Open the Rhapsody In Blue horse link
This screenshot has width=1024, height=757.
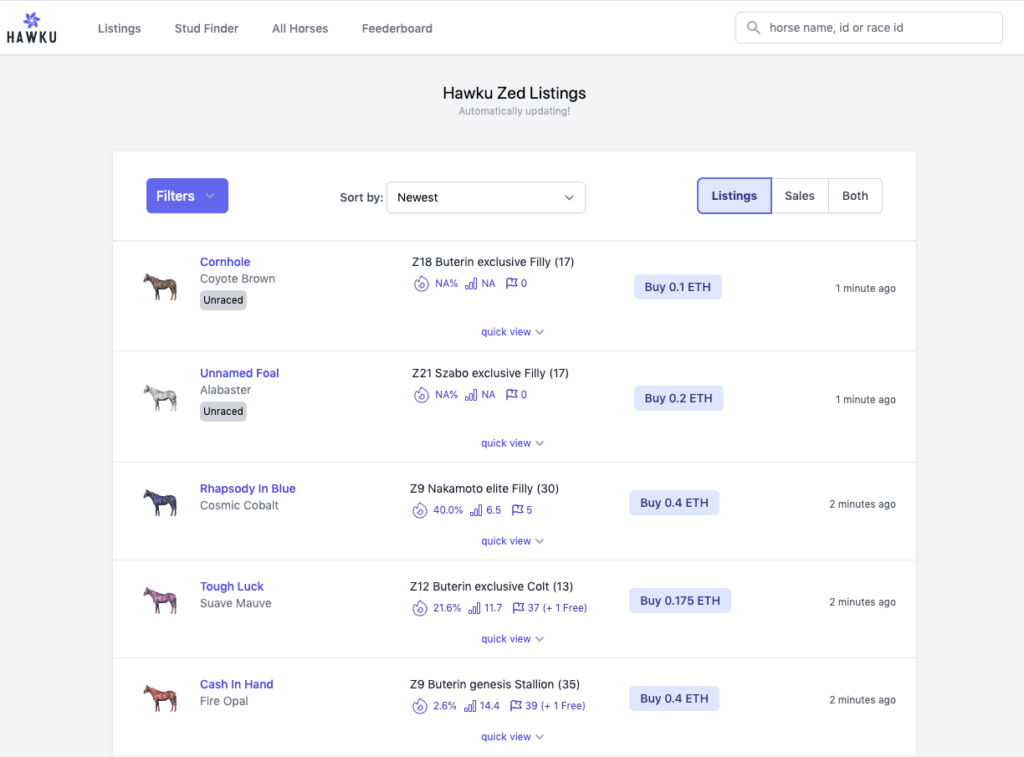247,488
